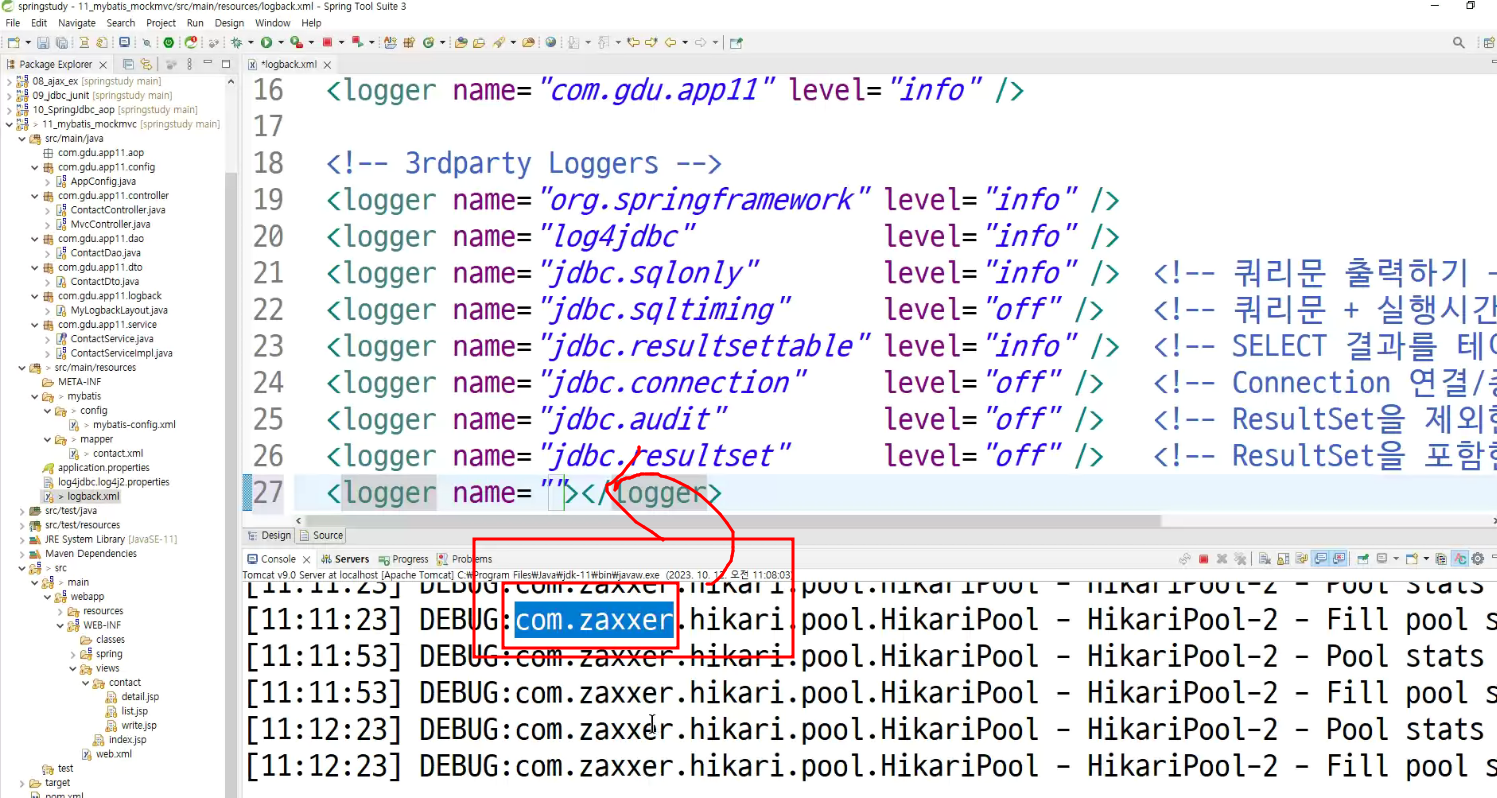The image size is (1497, 798).
Task: Click the globe web browser toolbar icon
Action: point(550,43)
